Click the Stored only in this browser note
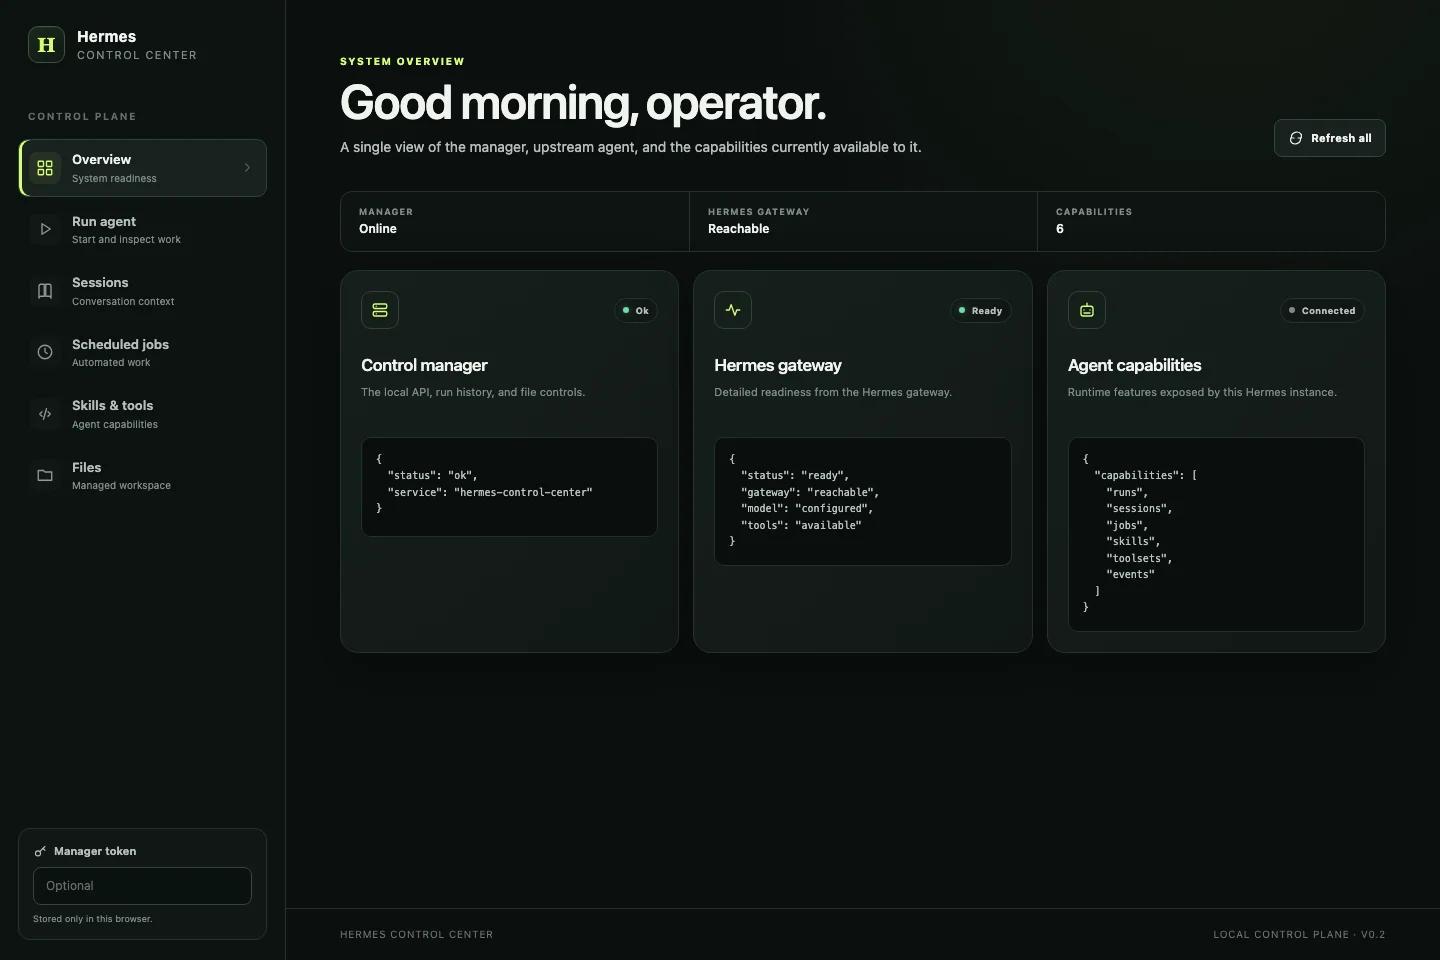This screenshot has width=1440, height=960. (93, 919)
